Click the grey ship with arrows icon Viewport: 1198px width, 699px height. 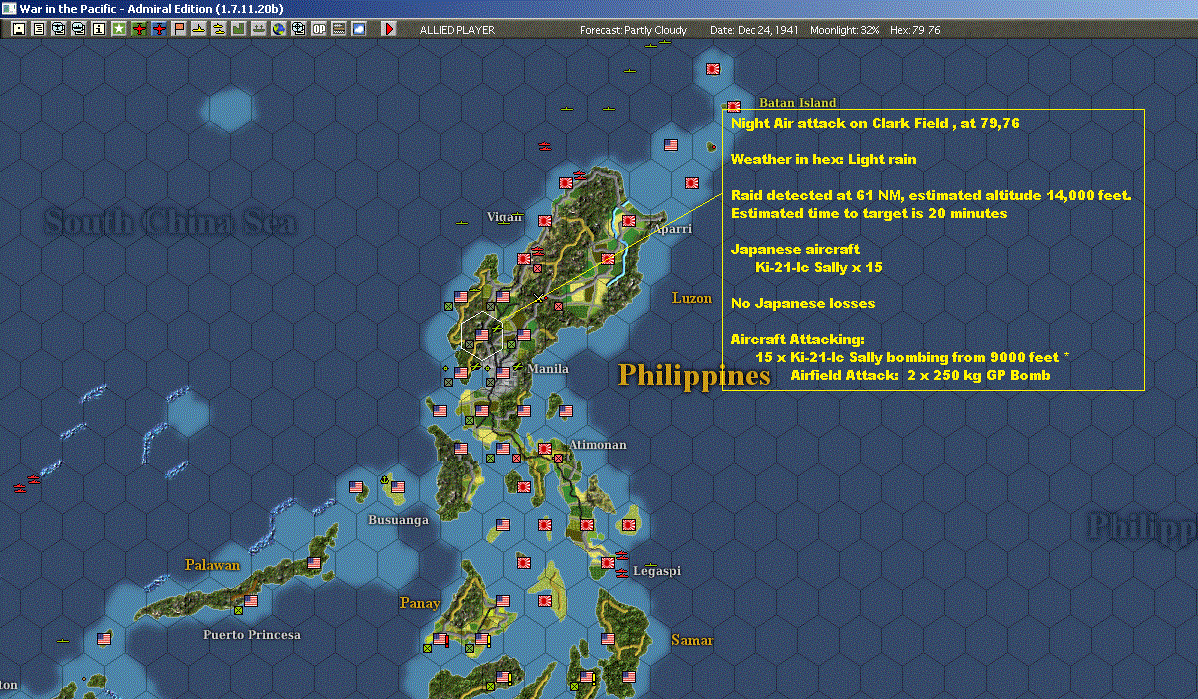(258, 29)
